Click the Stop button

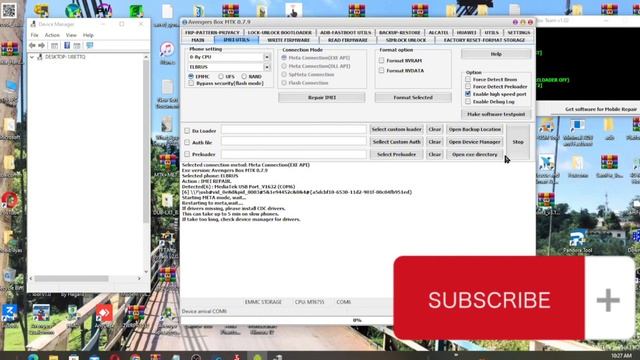pos(518,142)
